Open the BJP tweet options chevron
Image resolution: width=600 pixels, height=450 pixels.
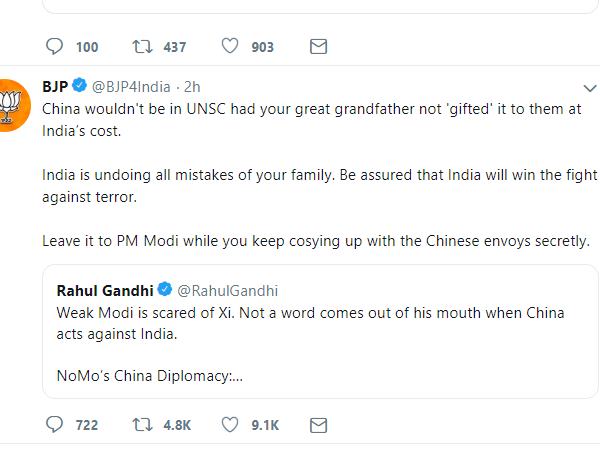pos(590,88)
